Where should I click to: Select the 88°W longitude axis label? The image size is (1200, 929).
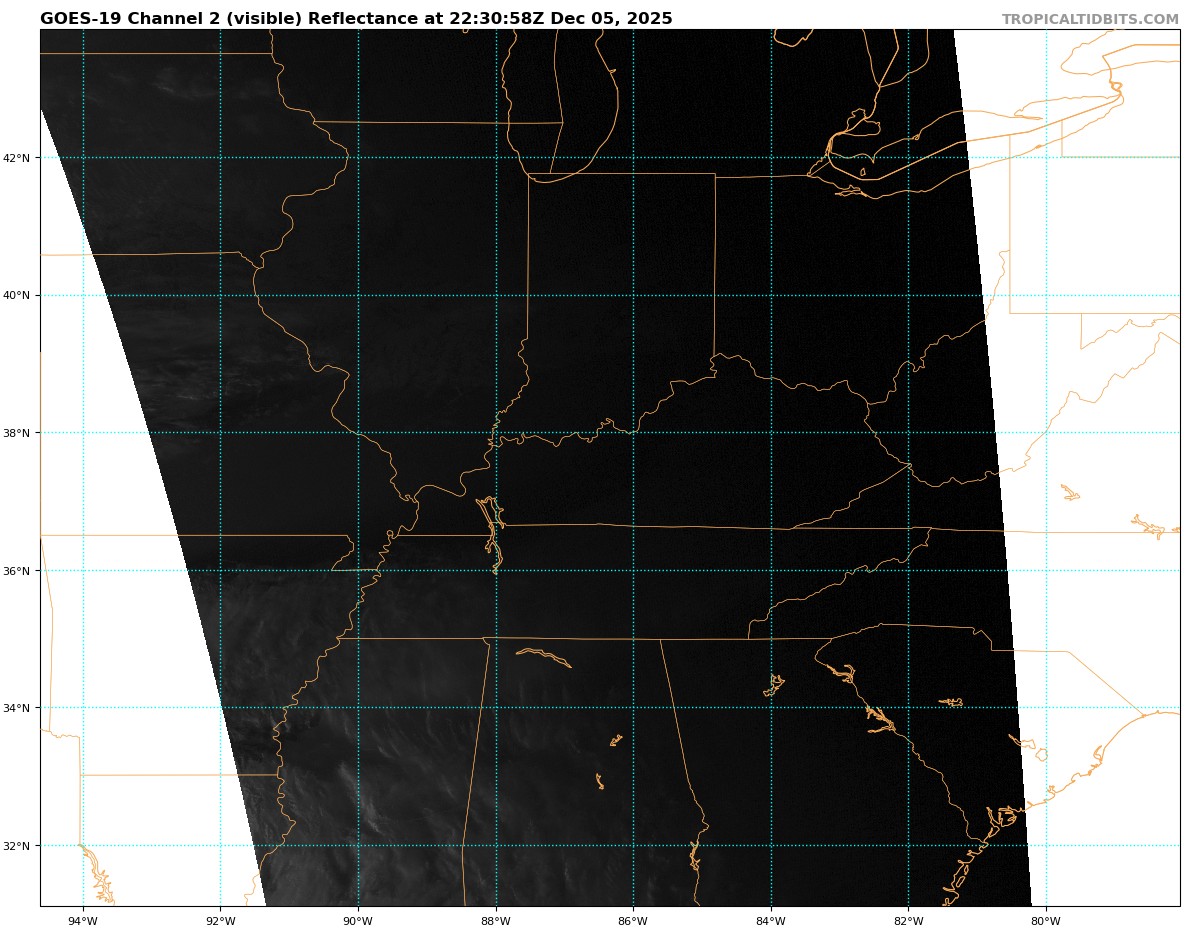click(495, 921)
